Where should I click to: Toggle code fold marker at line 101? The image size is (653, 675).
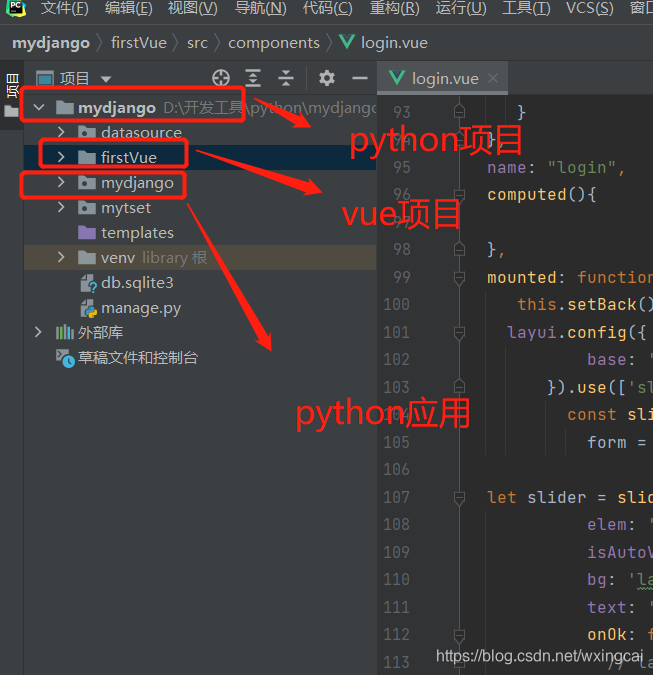coord(459,333)
